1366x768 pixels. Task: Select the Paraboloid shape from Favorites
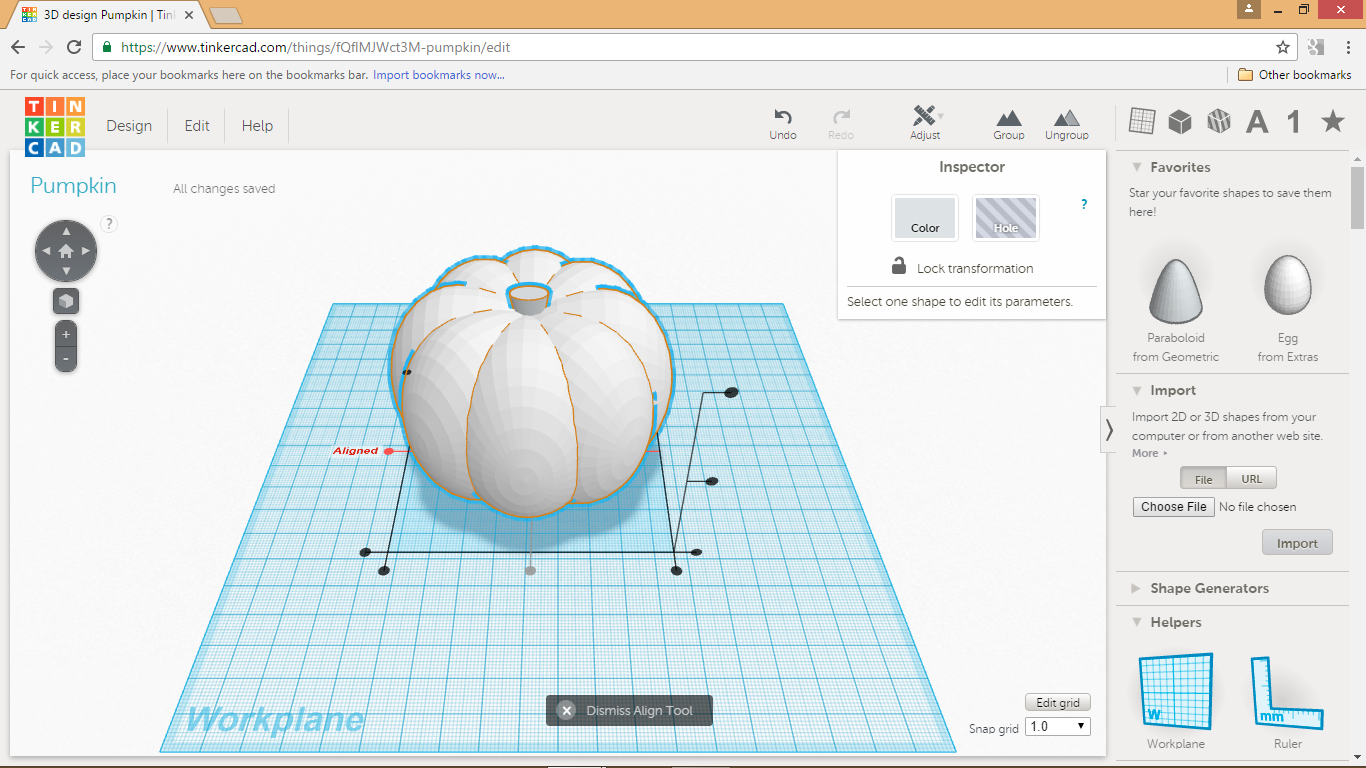coord(1174,290)
